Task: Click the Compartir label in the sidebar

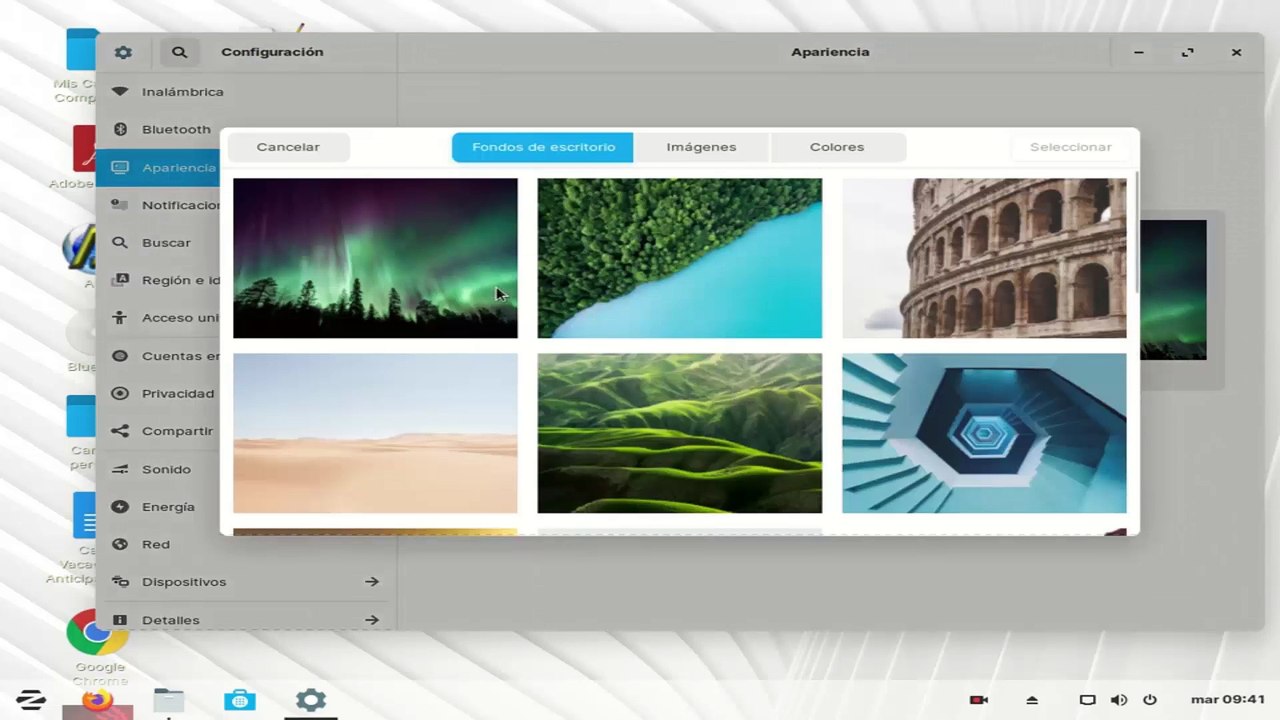Action: 177,431
